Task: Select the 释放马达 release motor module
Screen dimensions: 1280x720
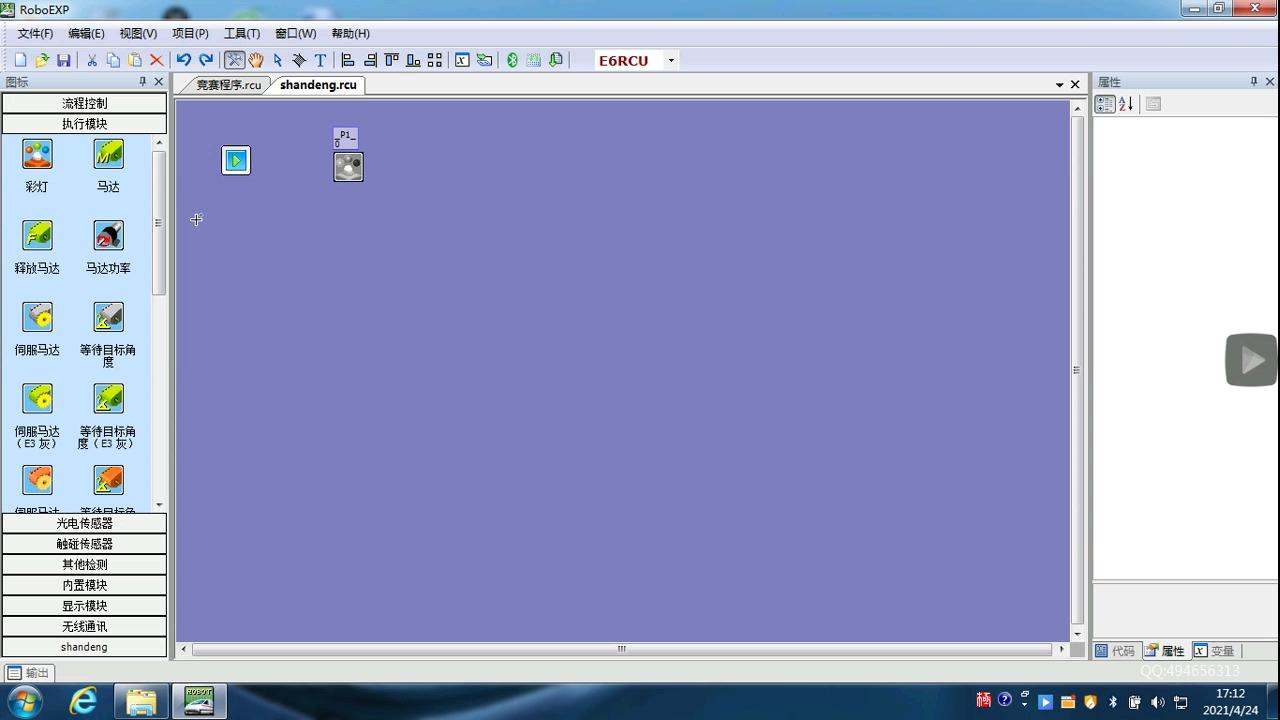Action: [37, 236]
